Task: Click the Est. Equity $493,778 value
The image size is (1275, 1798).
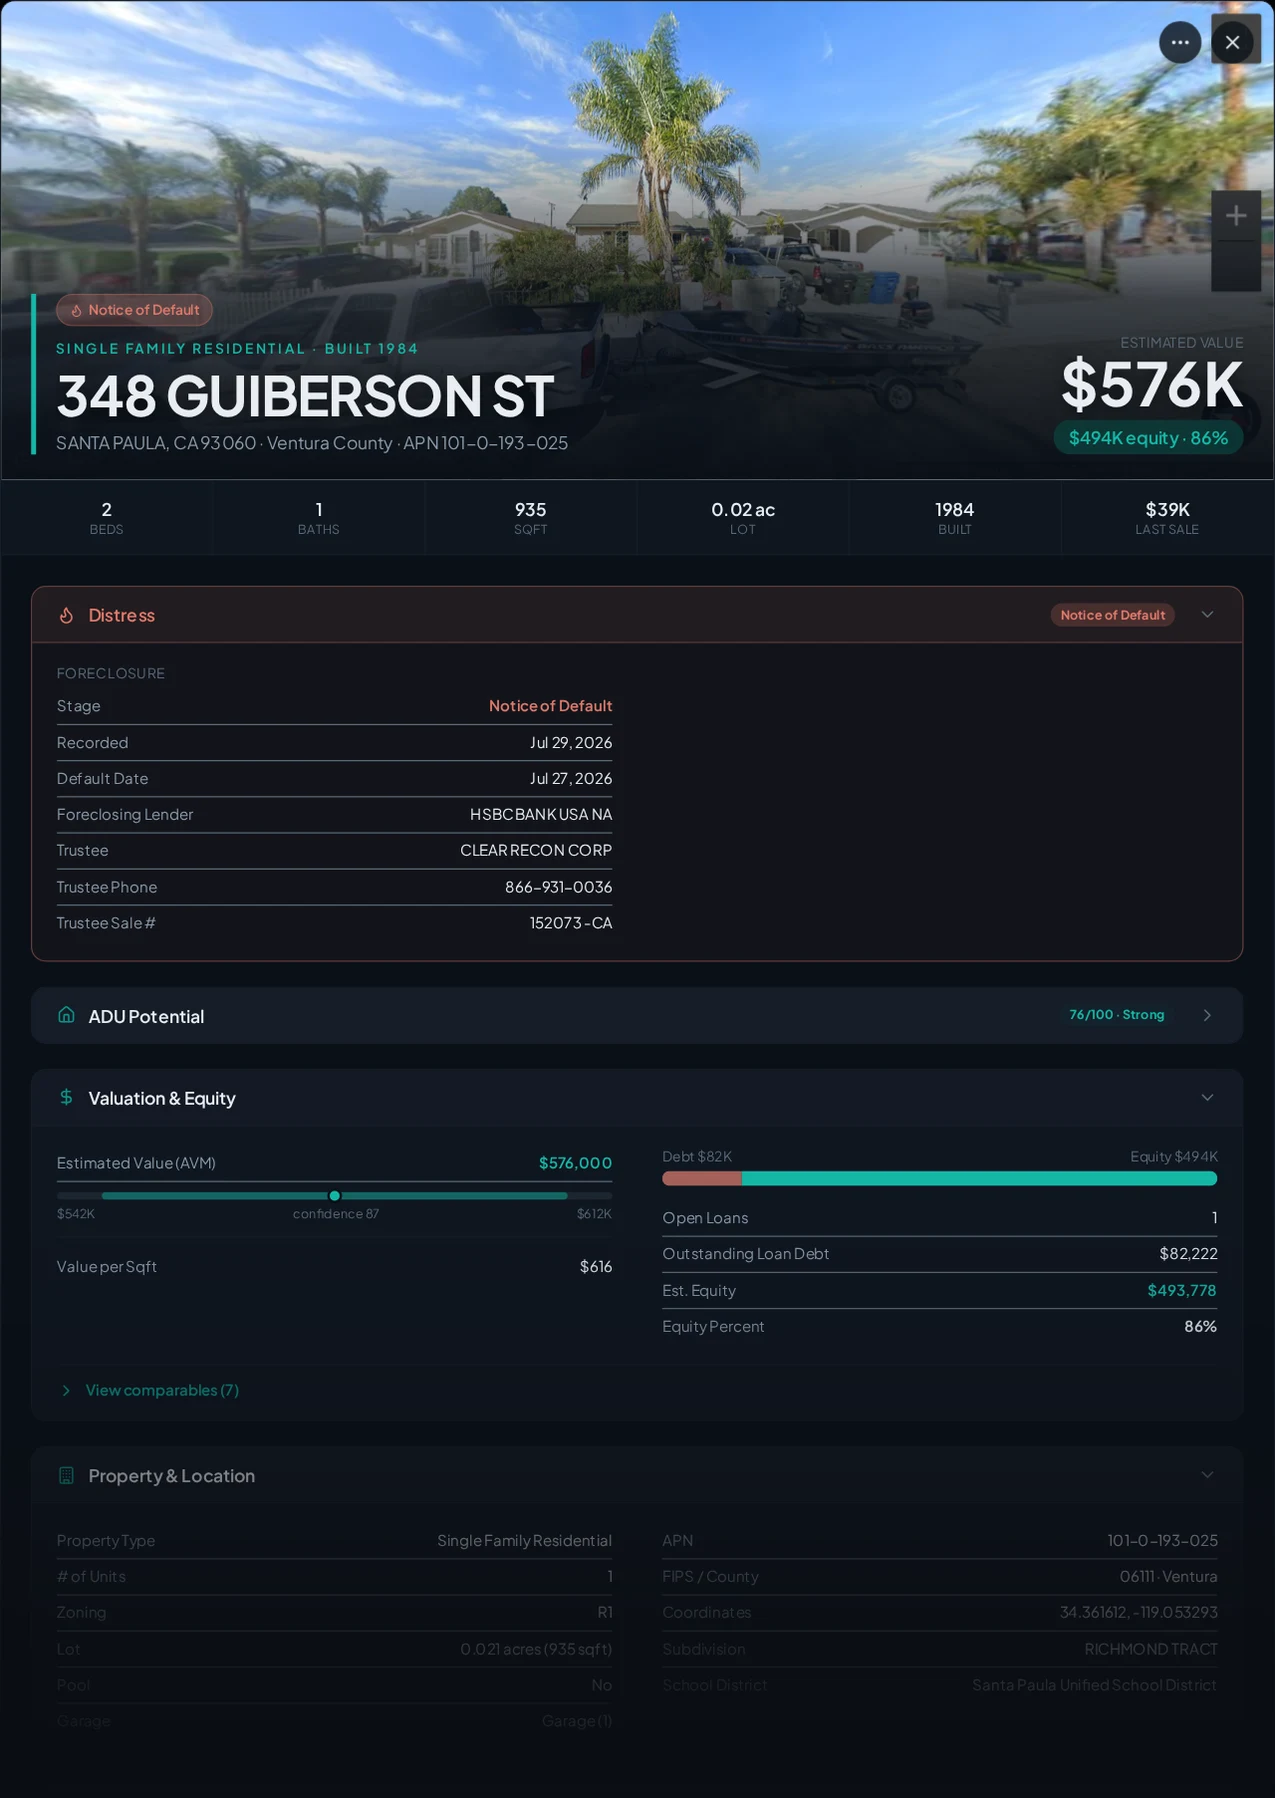Action: coord(1182,1290)
